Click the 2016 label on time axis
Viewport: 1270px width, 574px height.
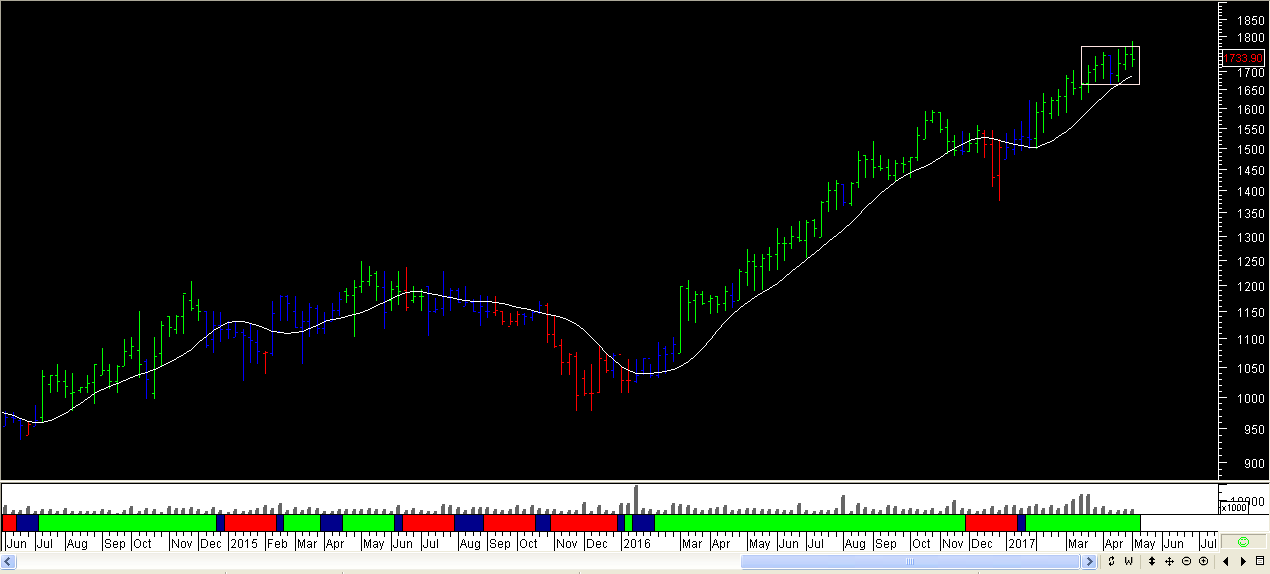pyautogui.click(x=637, y=544)
